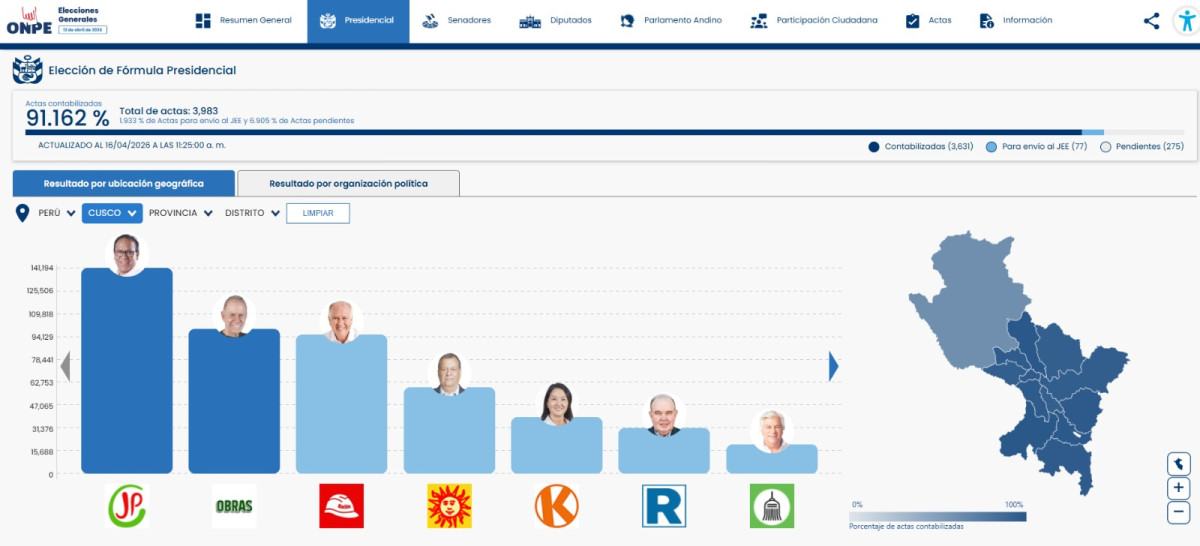
Task: Toggle Pendientes (275) legend marker
Action: (x=1106, y=146)
